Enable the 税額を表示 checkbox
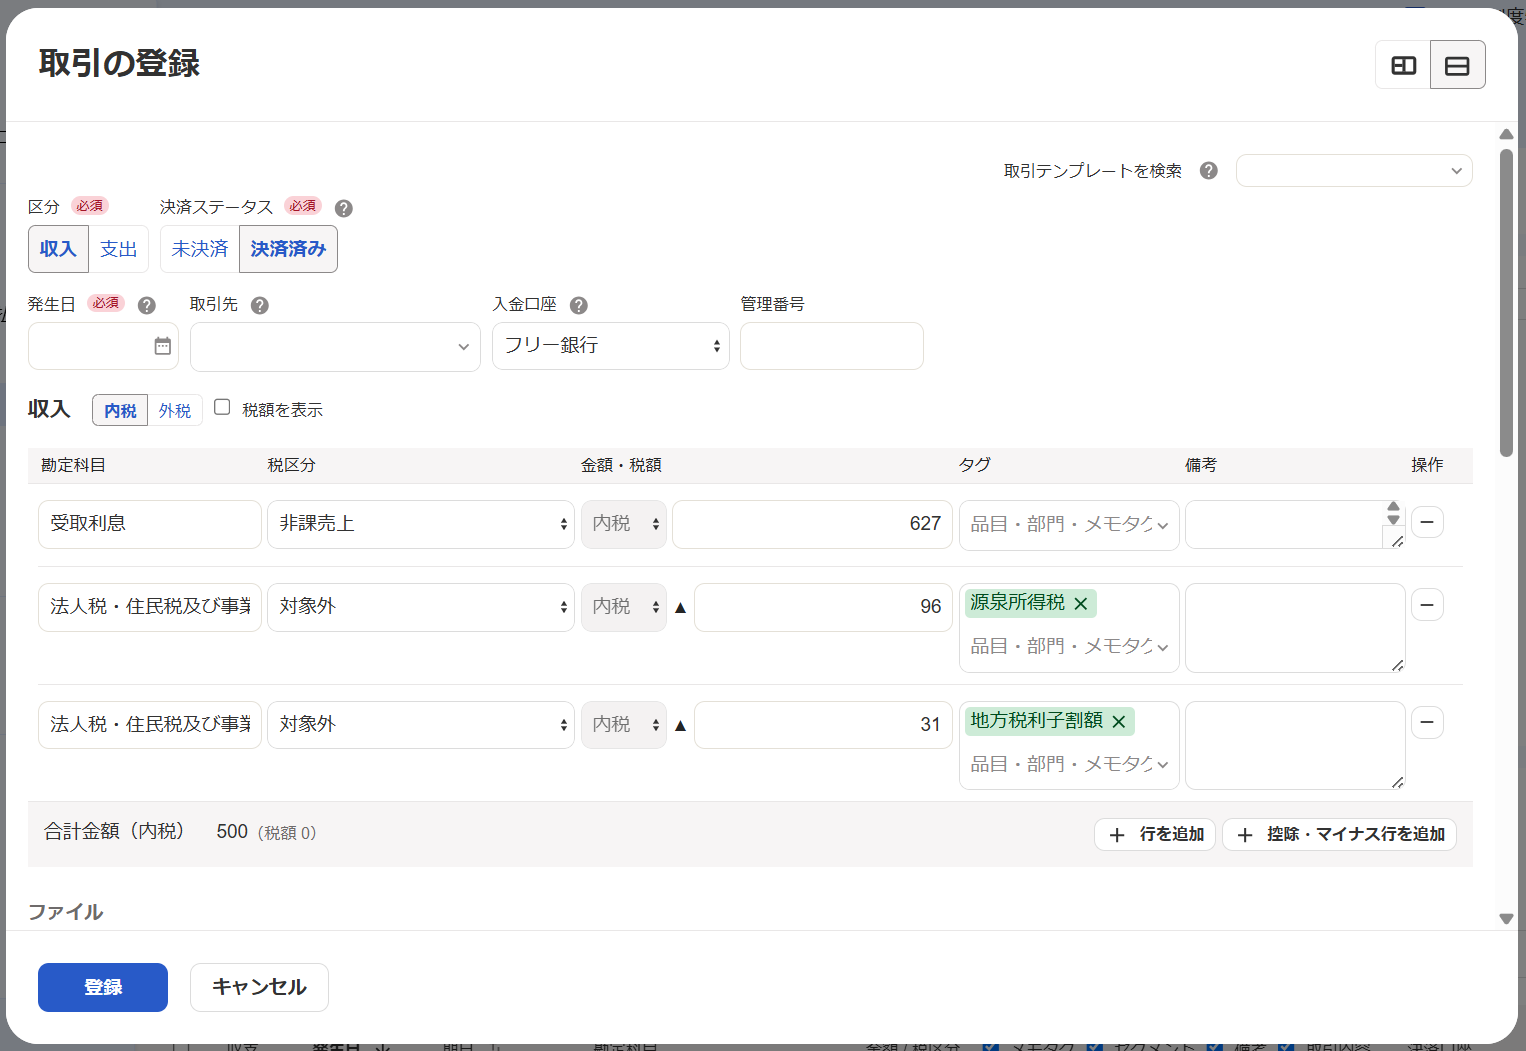The width and height of the screenshot is (1526, 1051). click(222, 407)
